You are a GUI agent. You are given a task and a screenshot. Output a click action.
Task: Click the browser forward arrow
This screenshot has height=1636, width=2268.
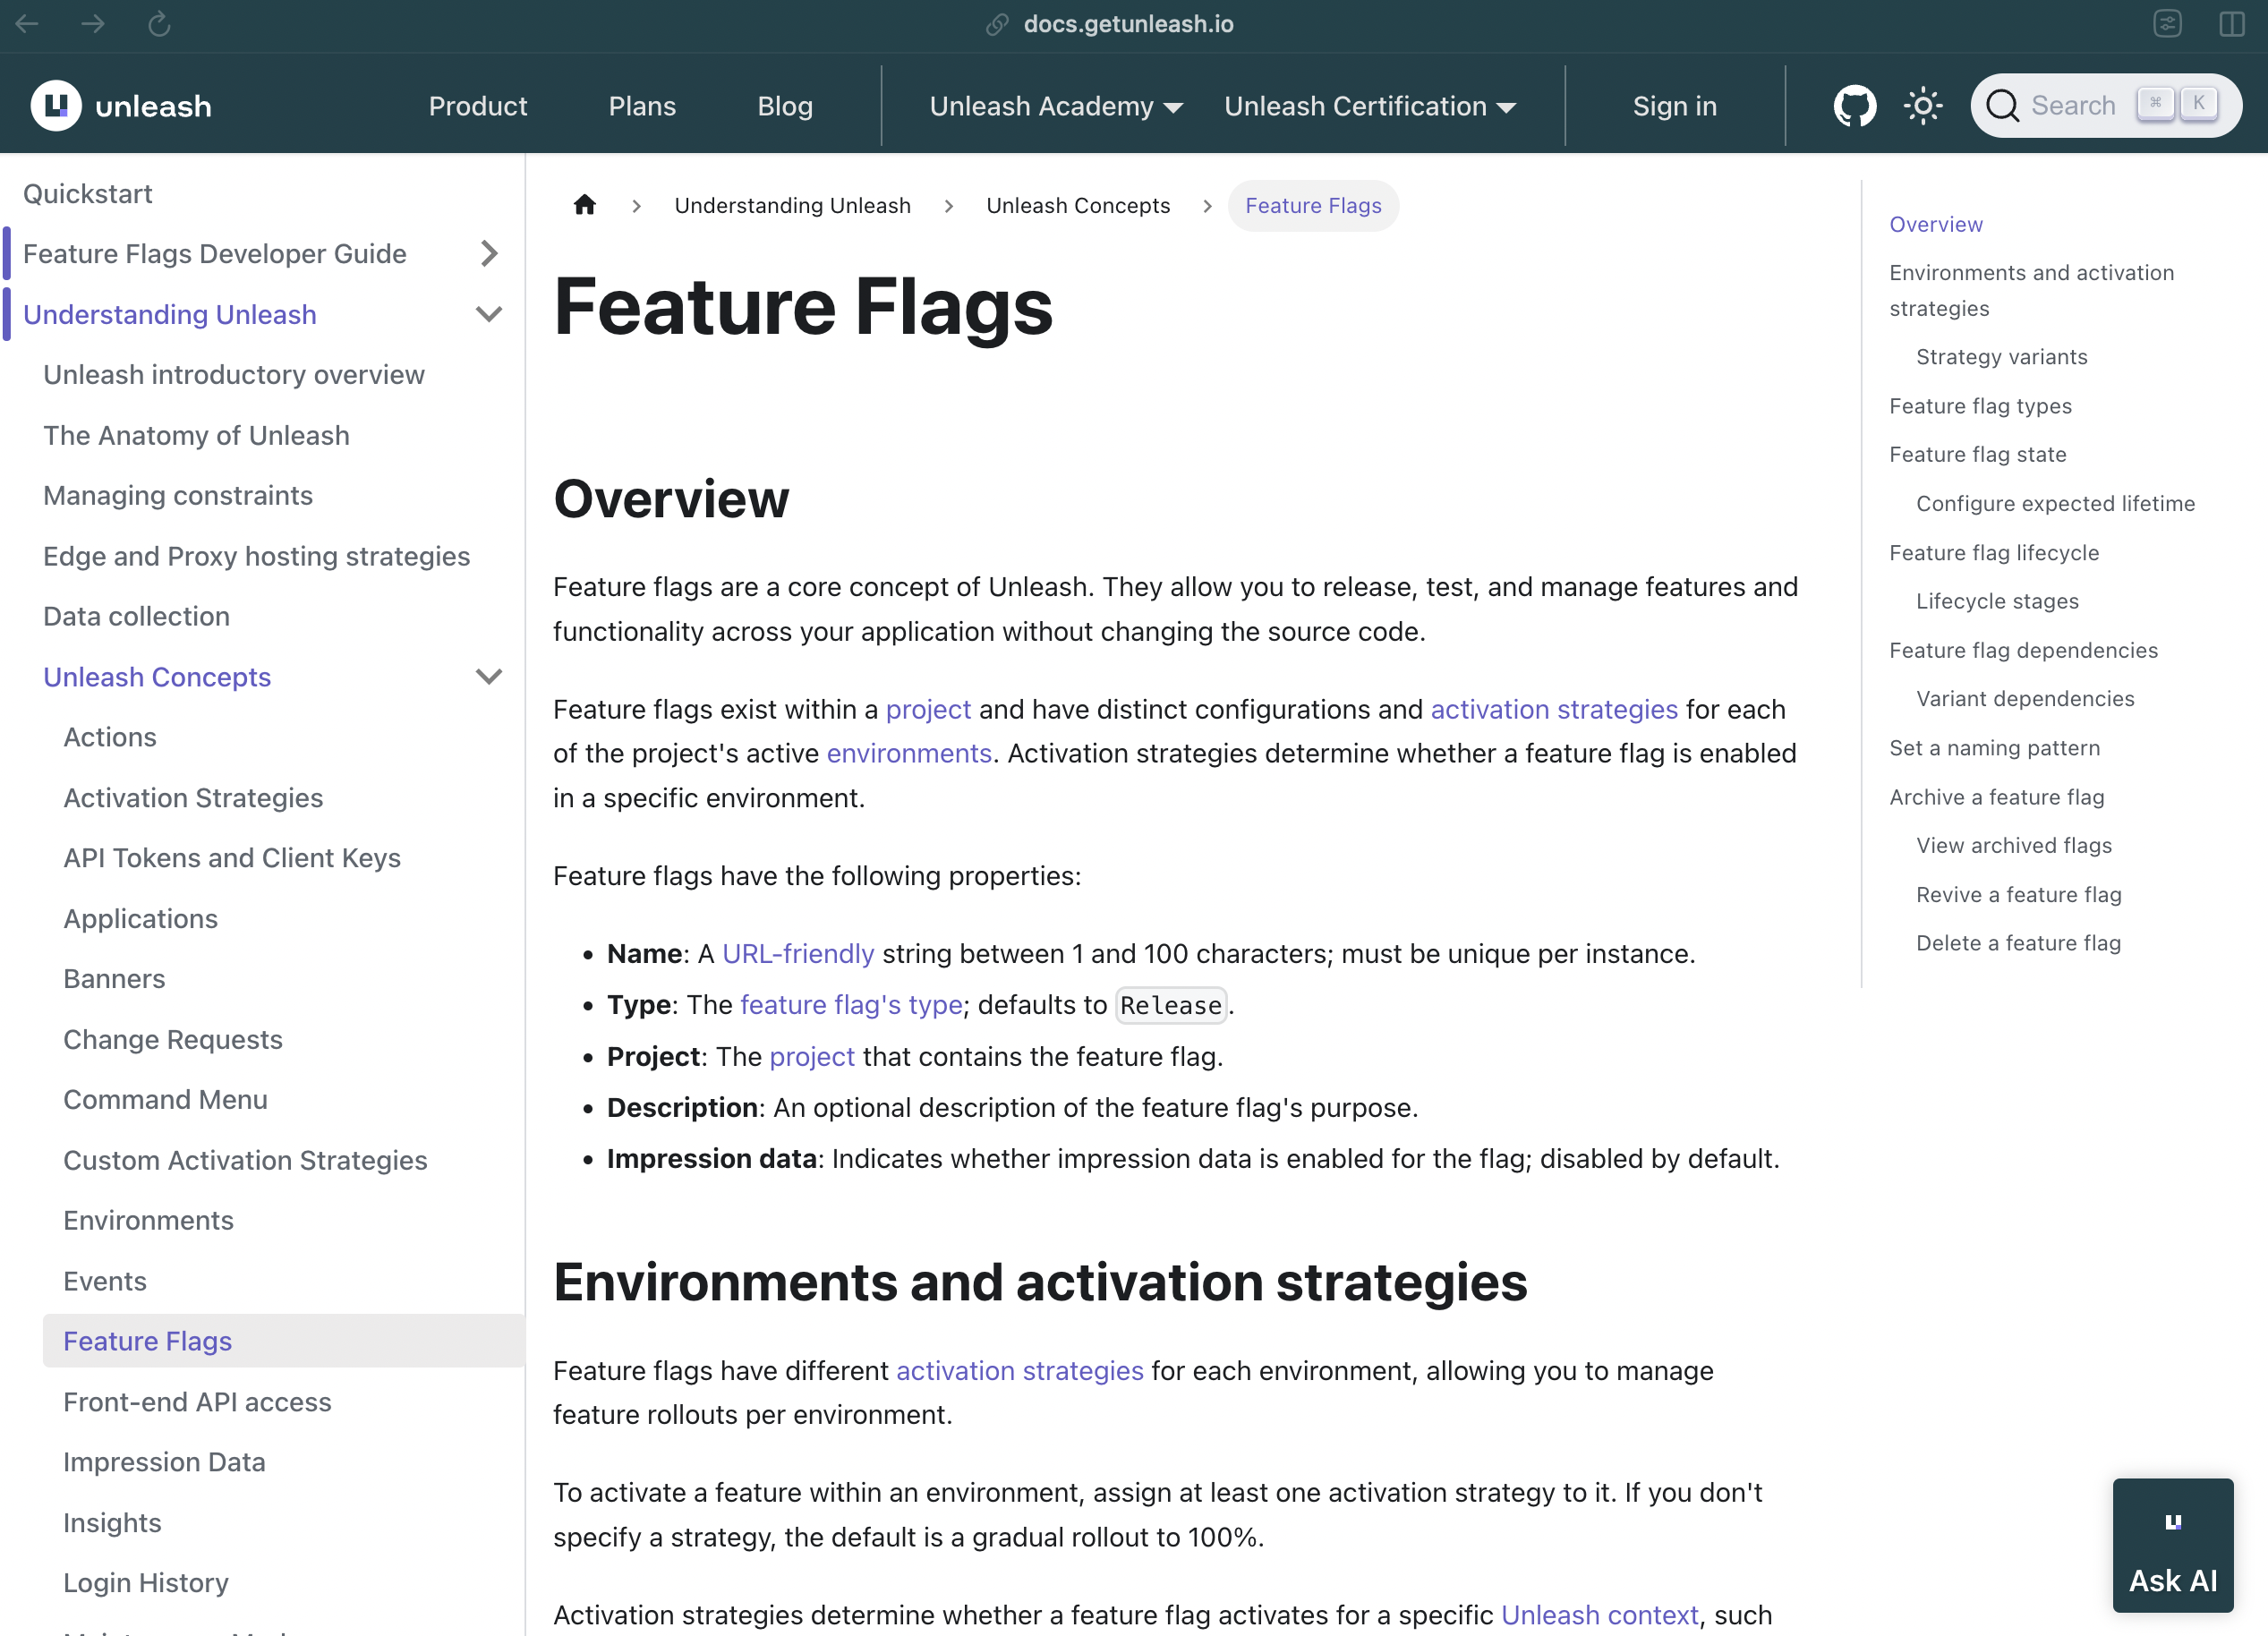(93, 24)
